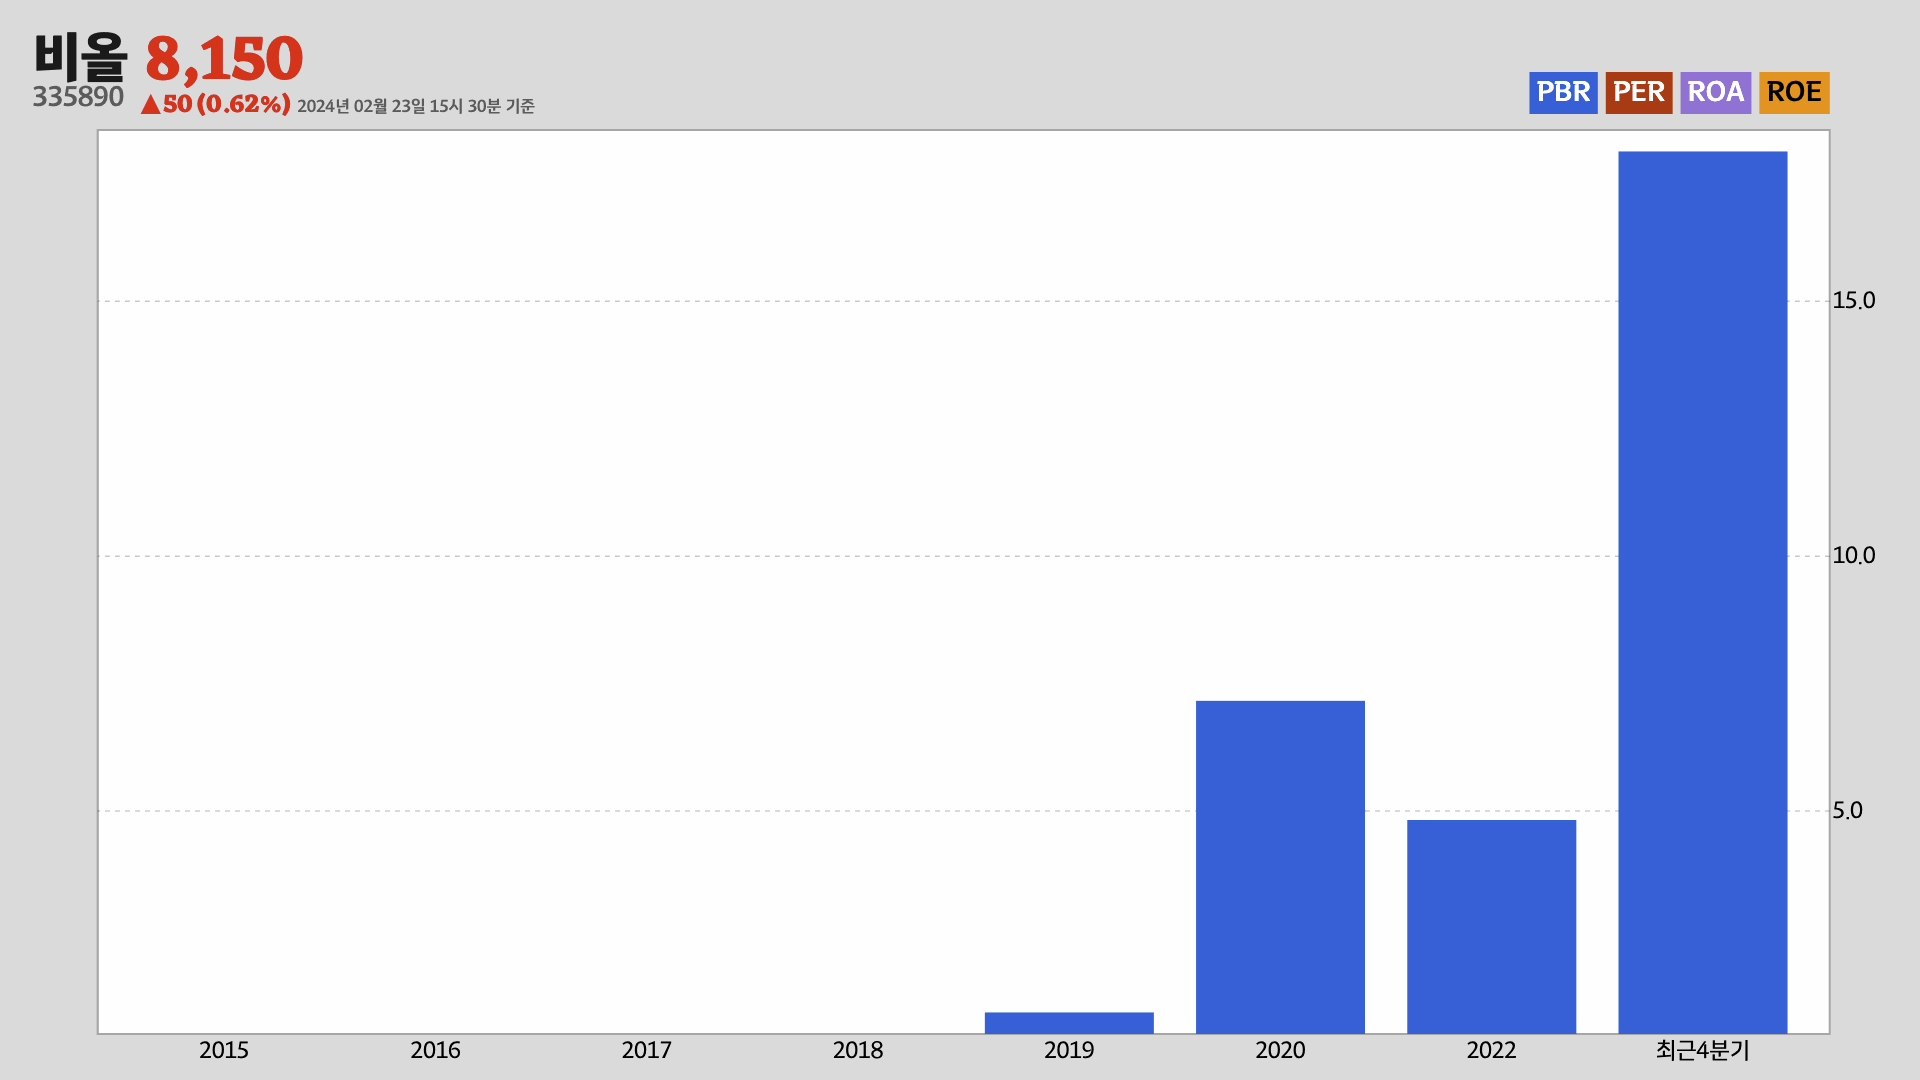This screenshot has width=1920, height=1080.
Task: Click the 2022 x-axis label
Action: (1491, 1050)
